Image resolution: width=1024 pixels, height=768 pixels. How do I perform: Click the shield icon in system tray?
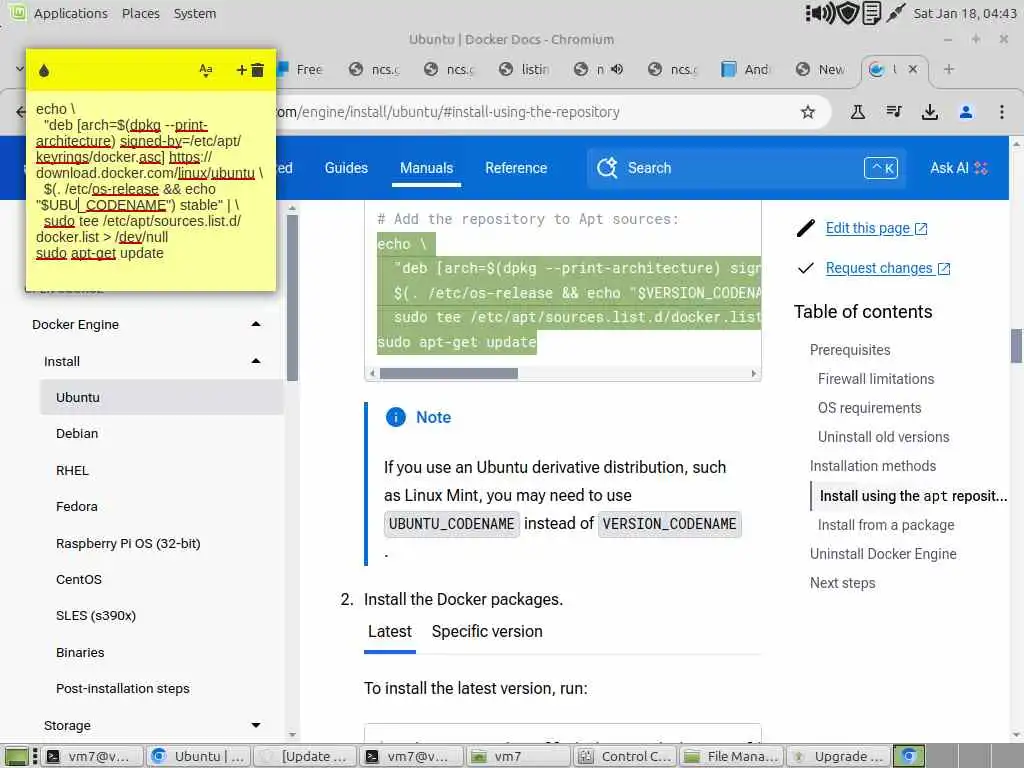tap(848, 13)
